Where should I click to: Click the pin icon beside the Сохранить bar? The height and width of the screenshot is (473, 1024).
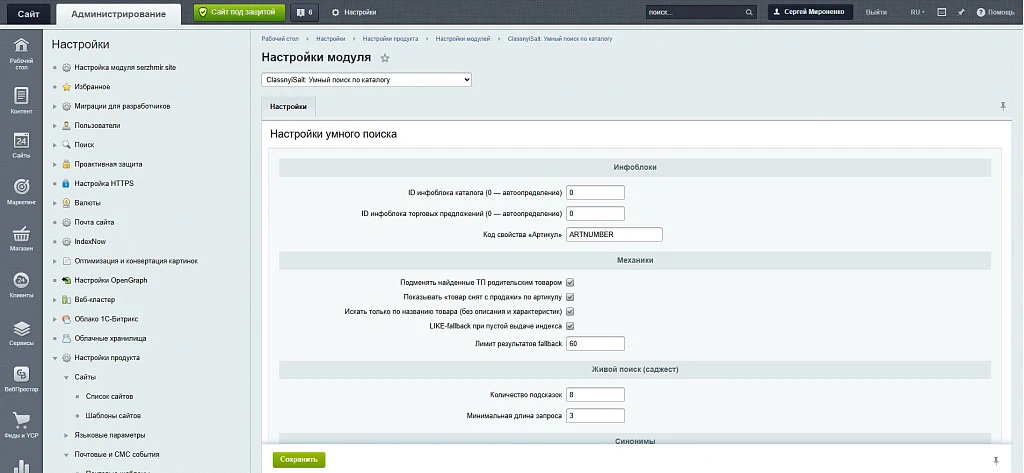tap(996, 461)
